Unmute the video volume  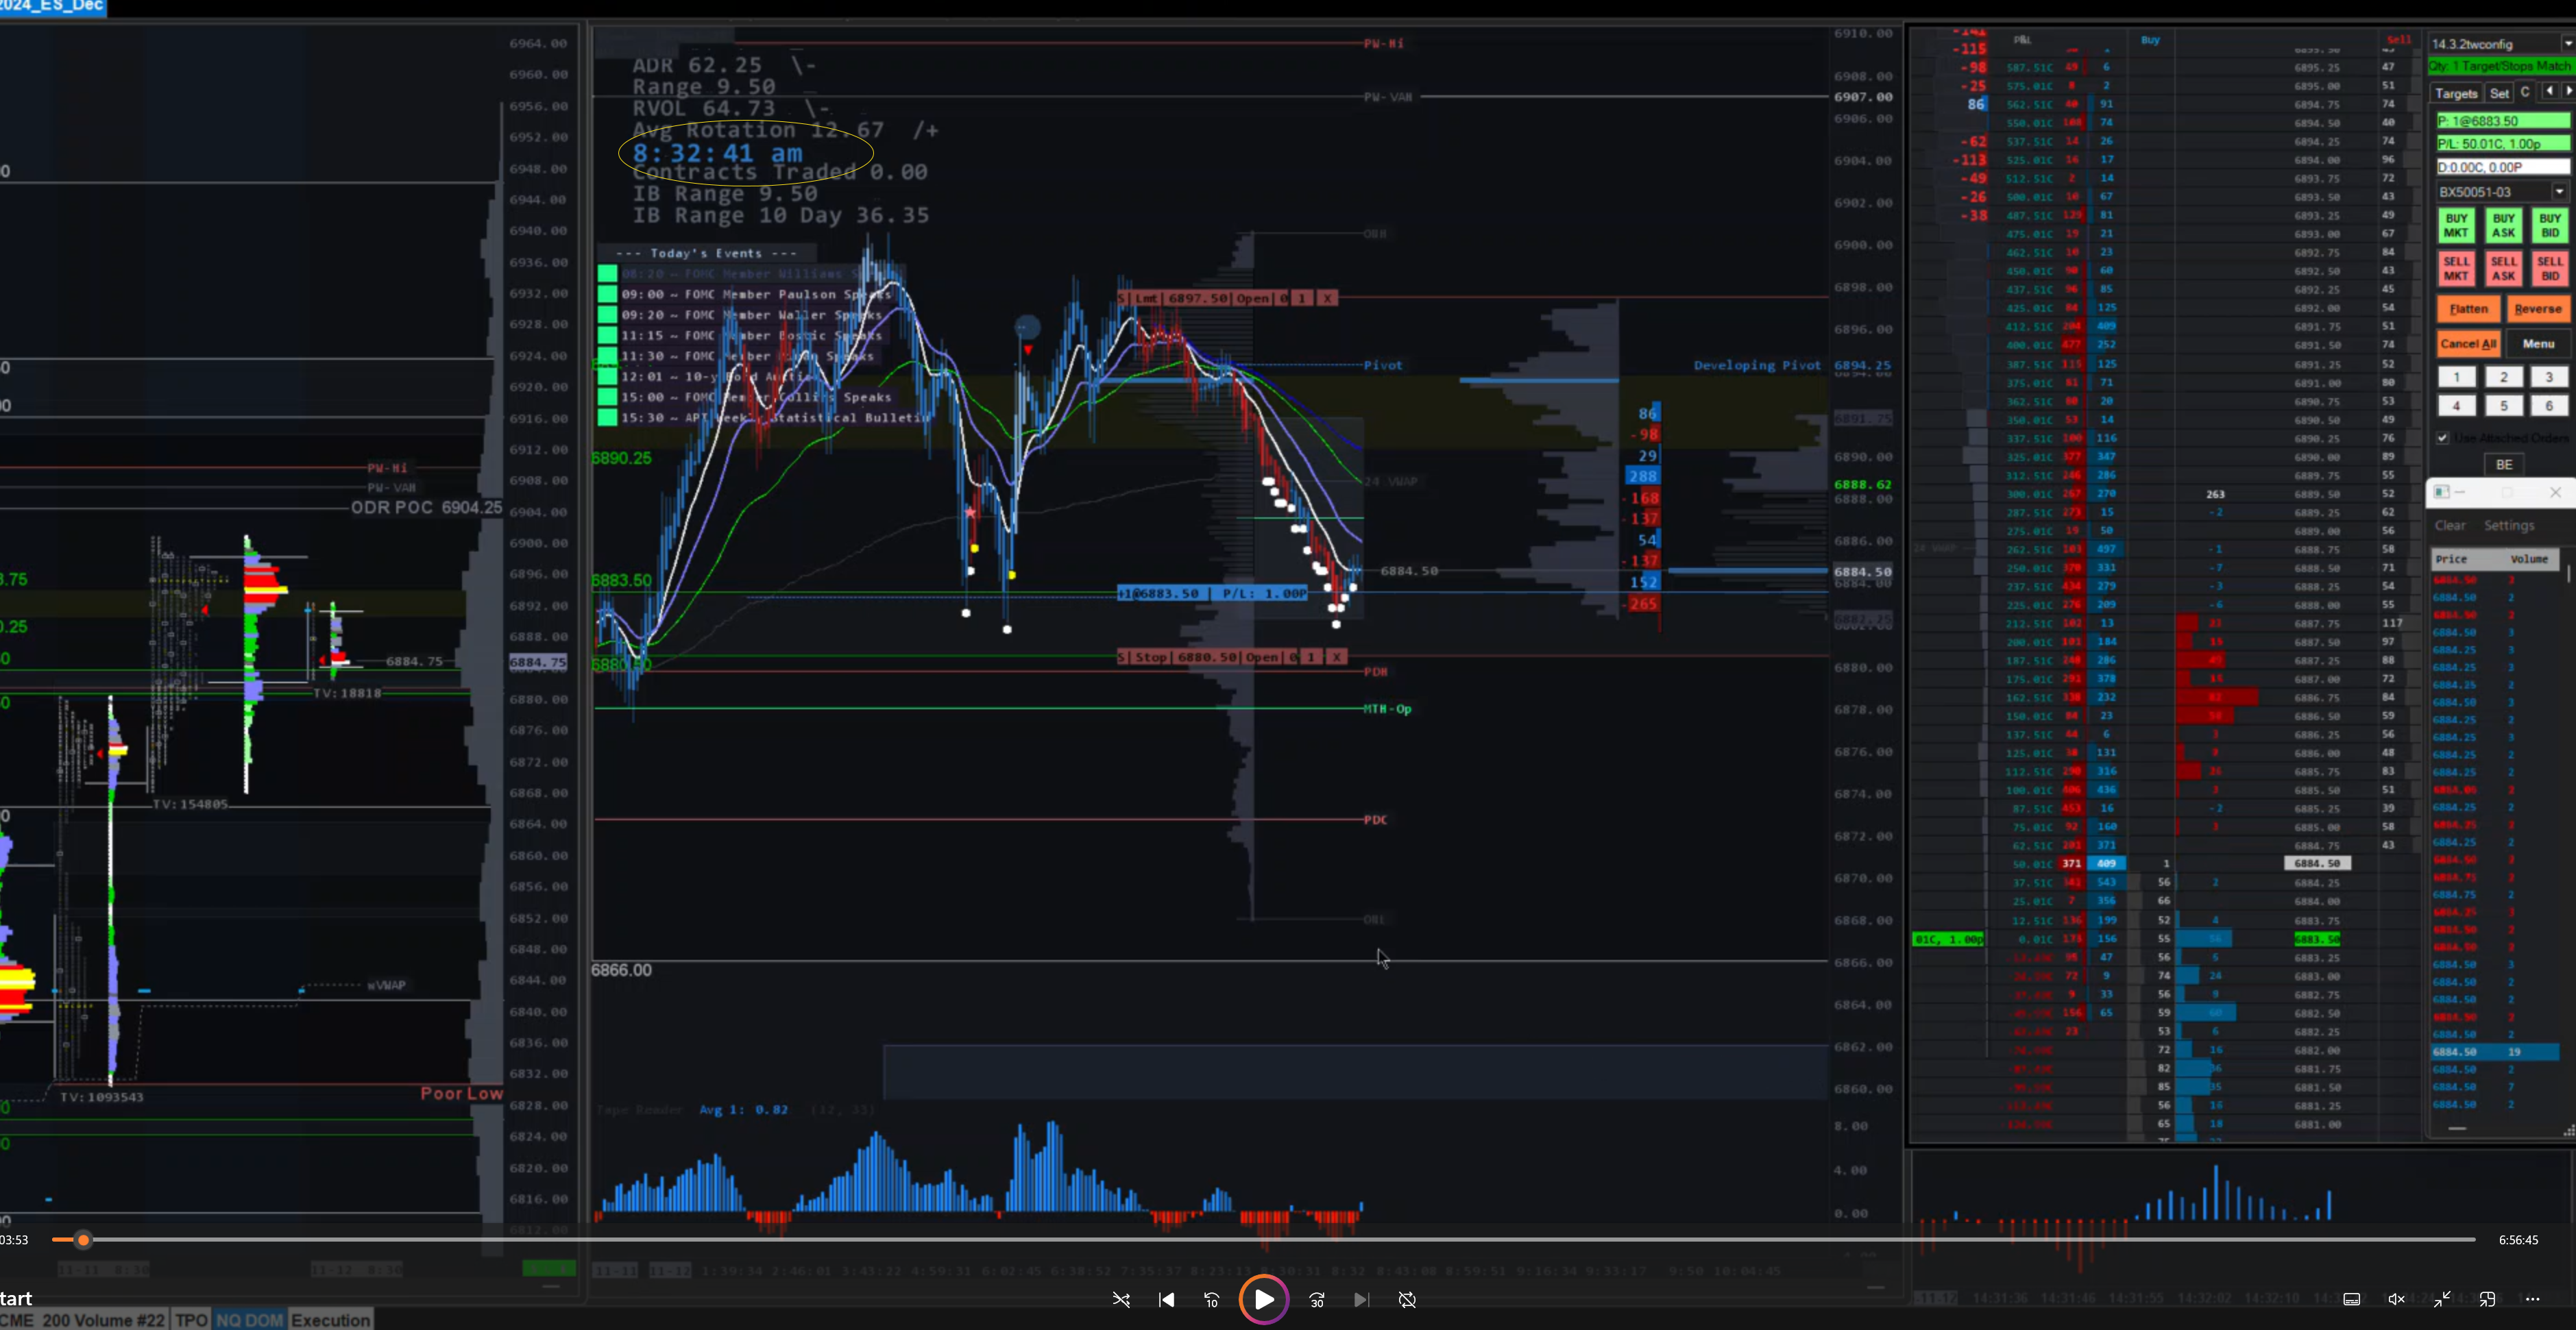(2396, 1299)
